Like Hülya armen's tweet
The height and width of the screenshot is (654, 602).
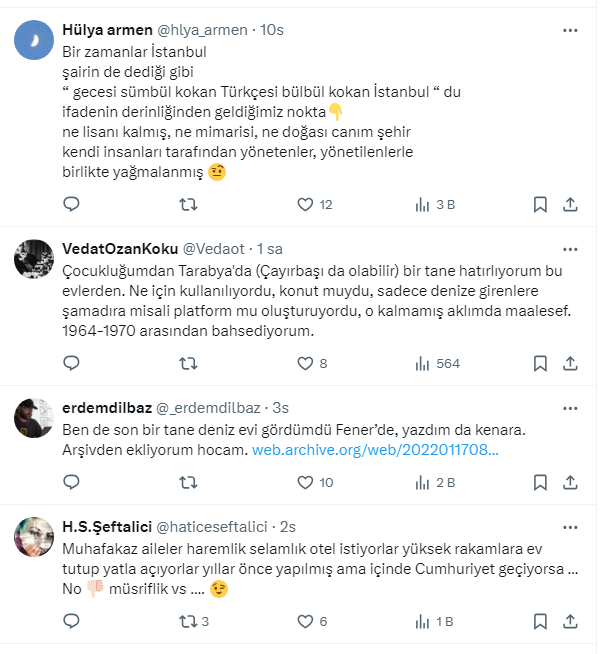[x=306, y=205]
